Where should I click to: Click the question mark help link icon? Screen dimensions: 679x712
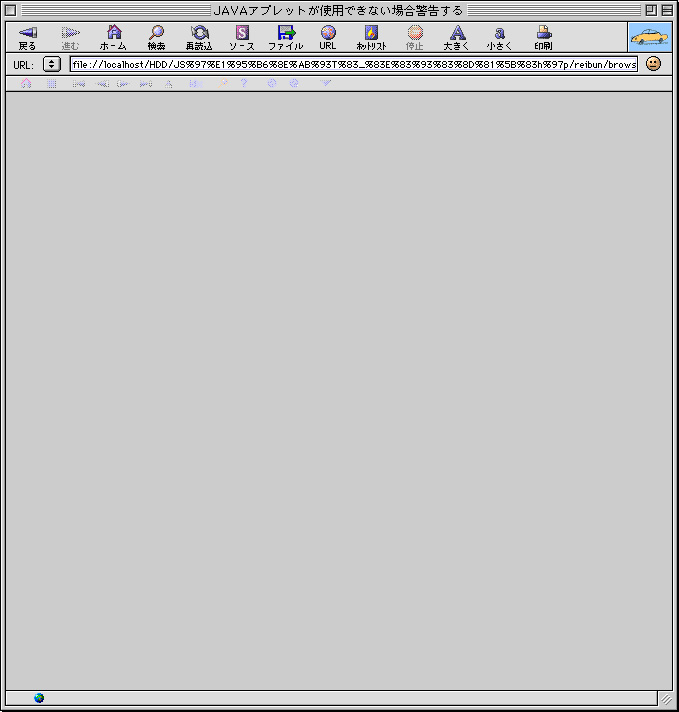[x=244, y=83]
